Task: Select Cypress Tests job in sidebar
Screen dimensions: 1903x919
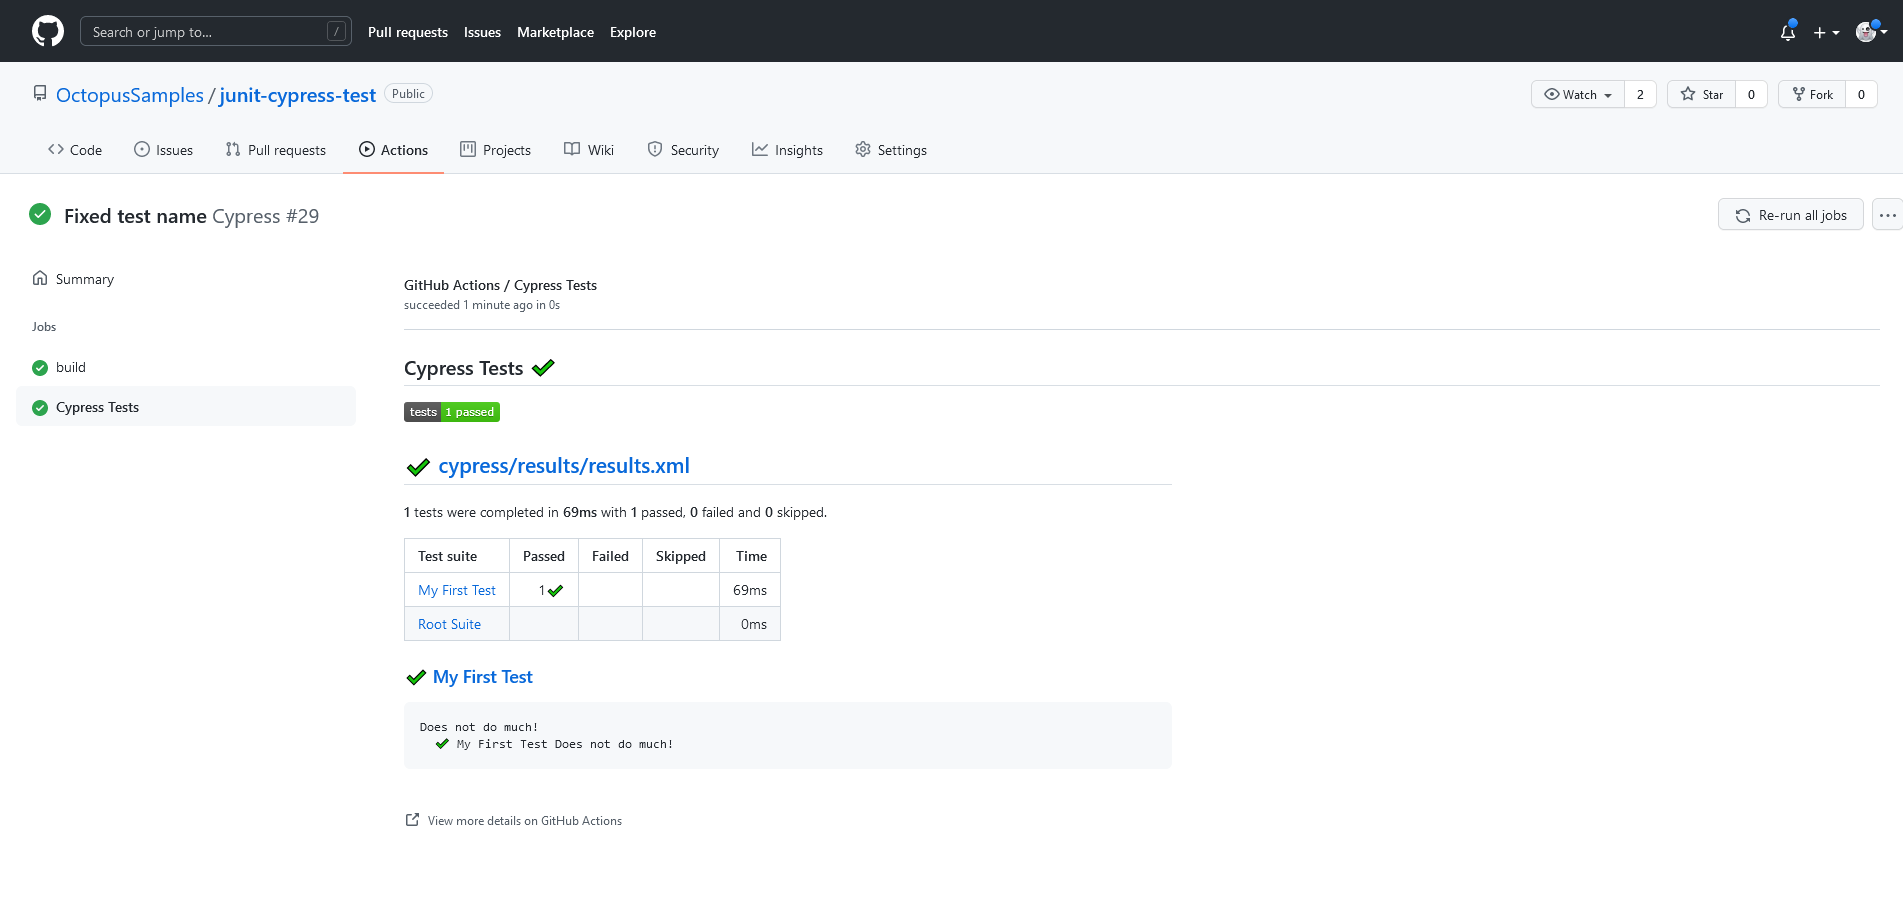Action: [97, 407]
